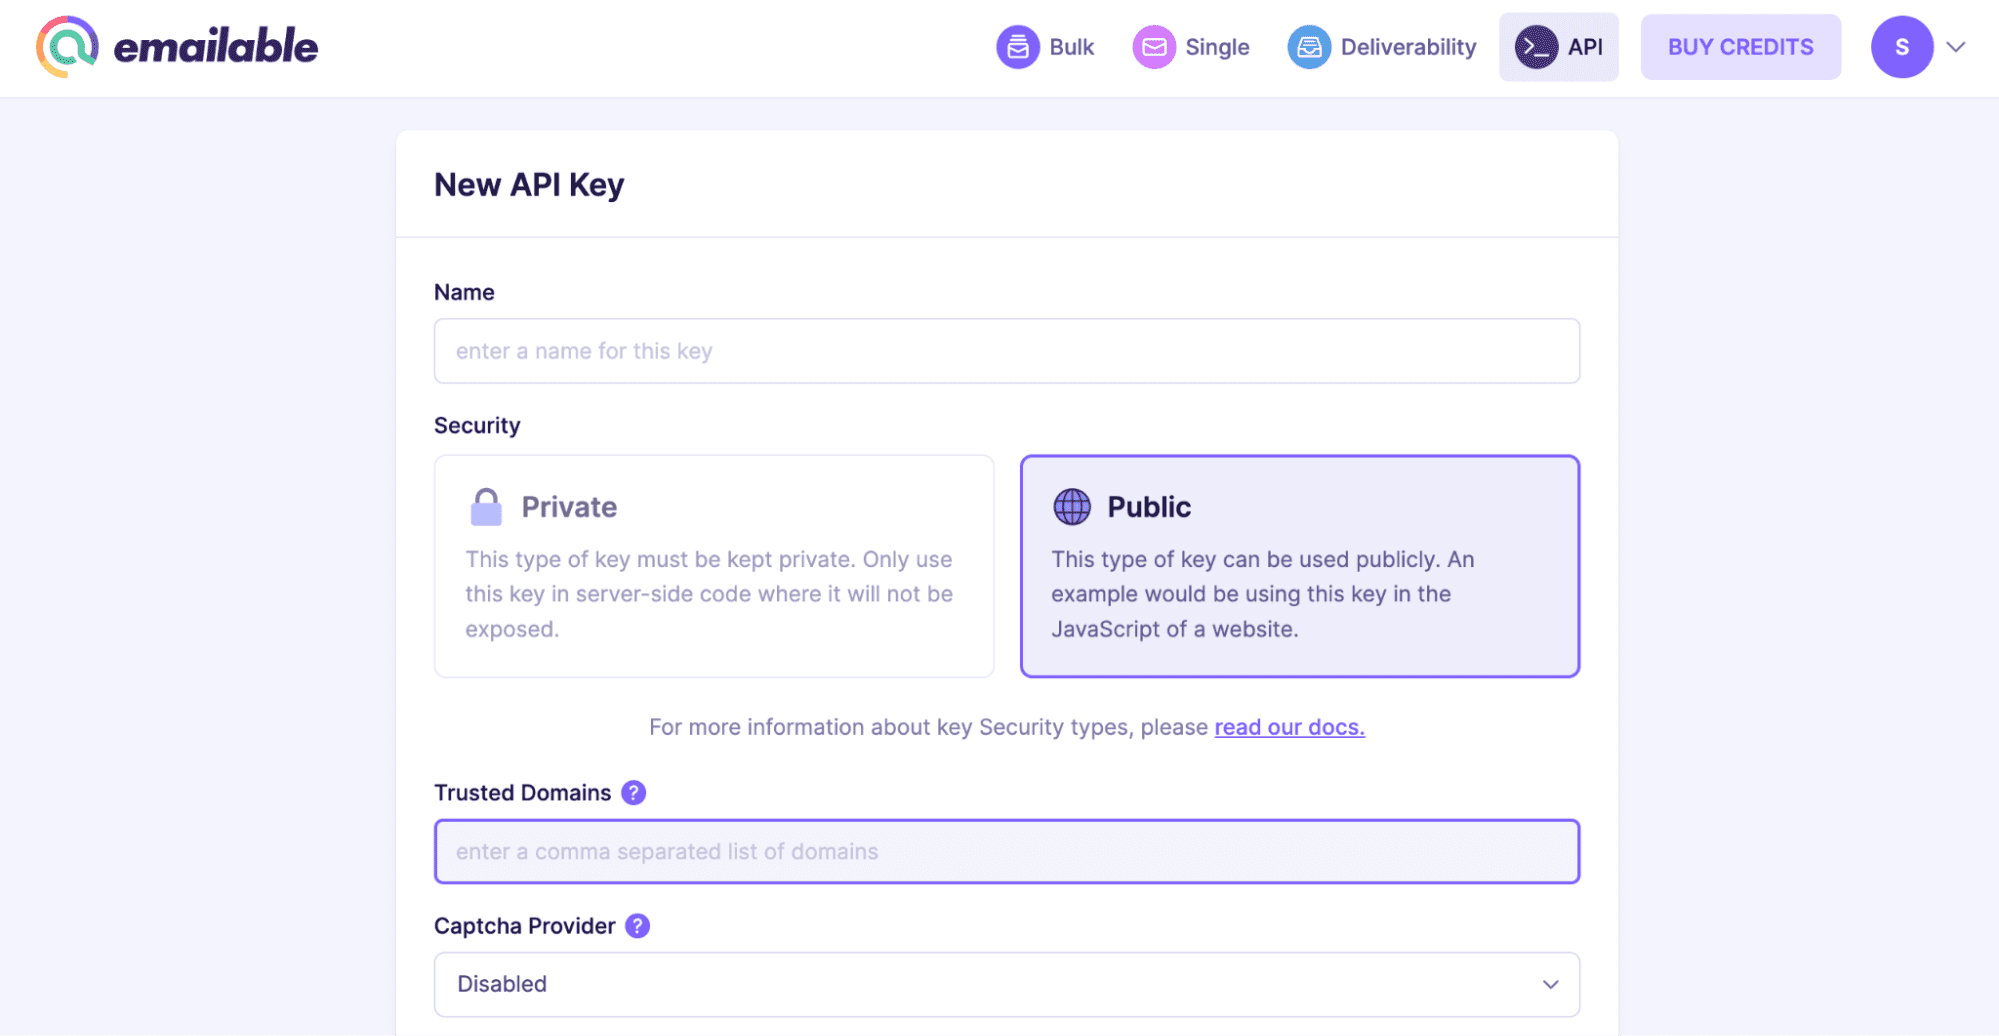Select the Private security key option
This screenshot has height=1036, width=1999.
pos(713,566)
